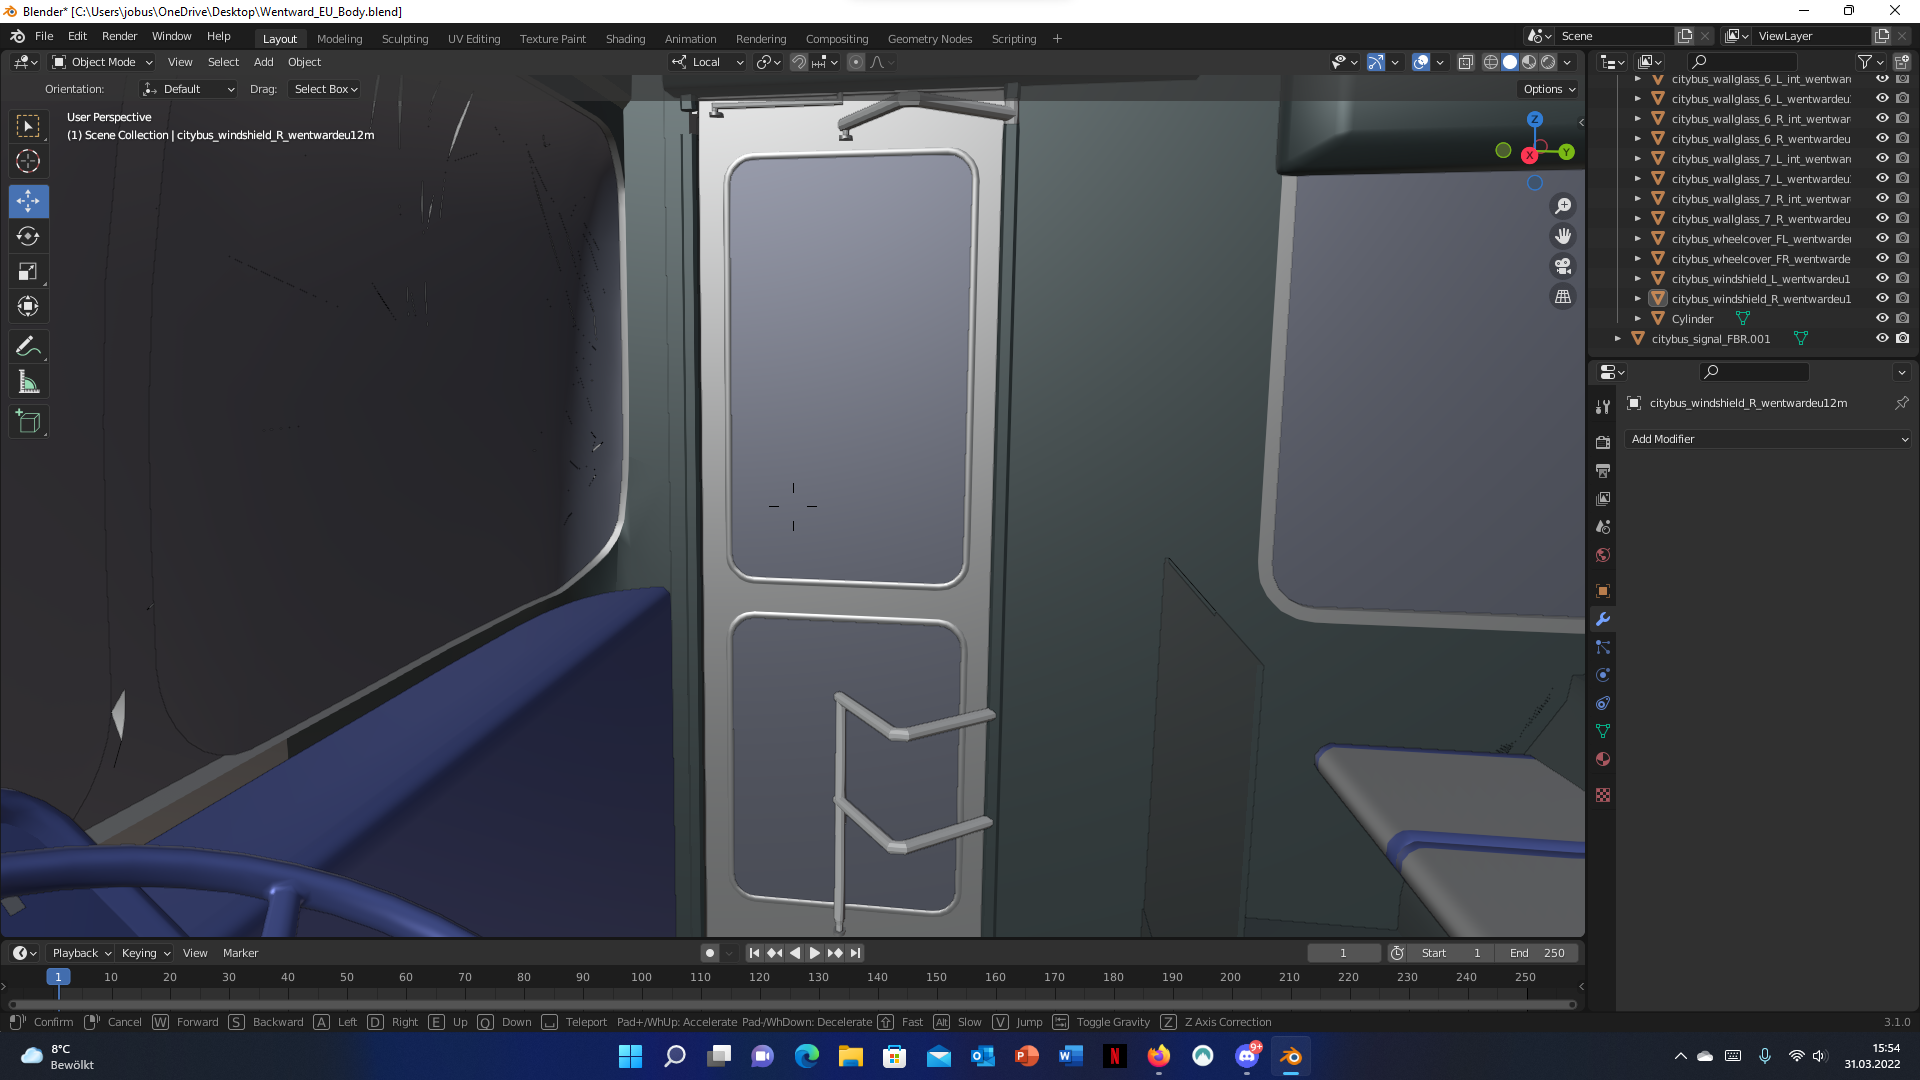Viewport: 1920px width, 1080px height.
Task: Activate the Annotate pencil tool
Action: pyautogui.click(x=28, y=347)
